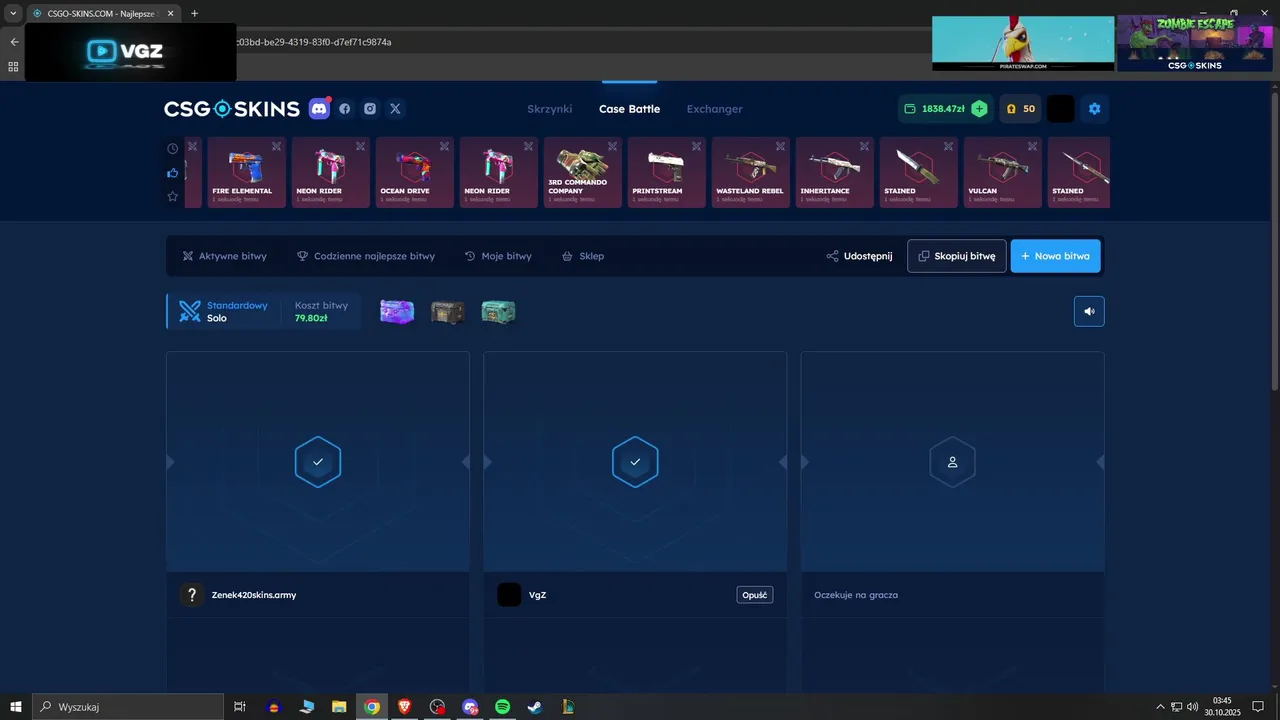Open the Printstream drop card
This screenshot has height=720, width=1280.
pyautogui.click(x=666, y=172)
